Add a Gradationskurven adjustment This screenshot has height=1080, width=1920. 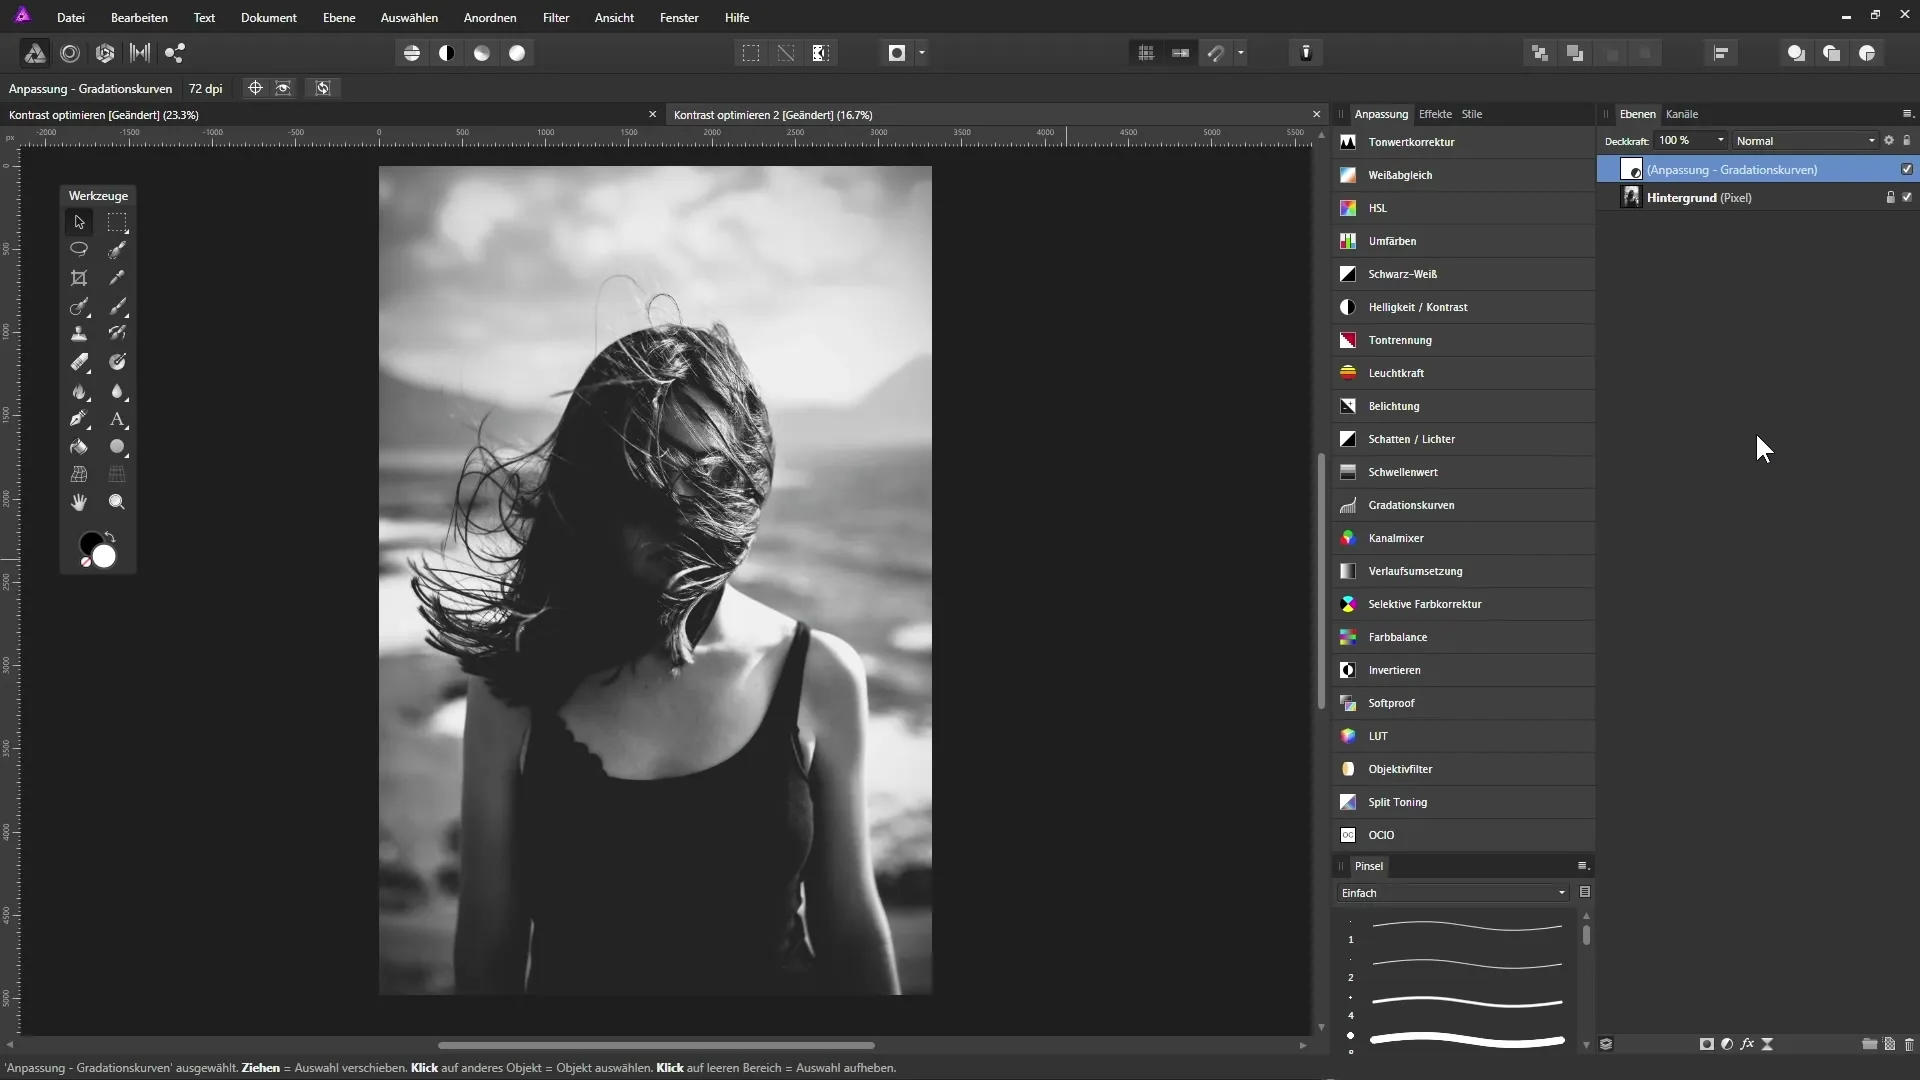[1464, 505]
